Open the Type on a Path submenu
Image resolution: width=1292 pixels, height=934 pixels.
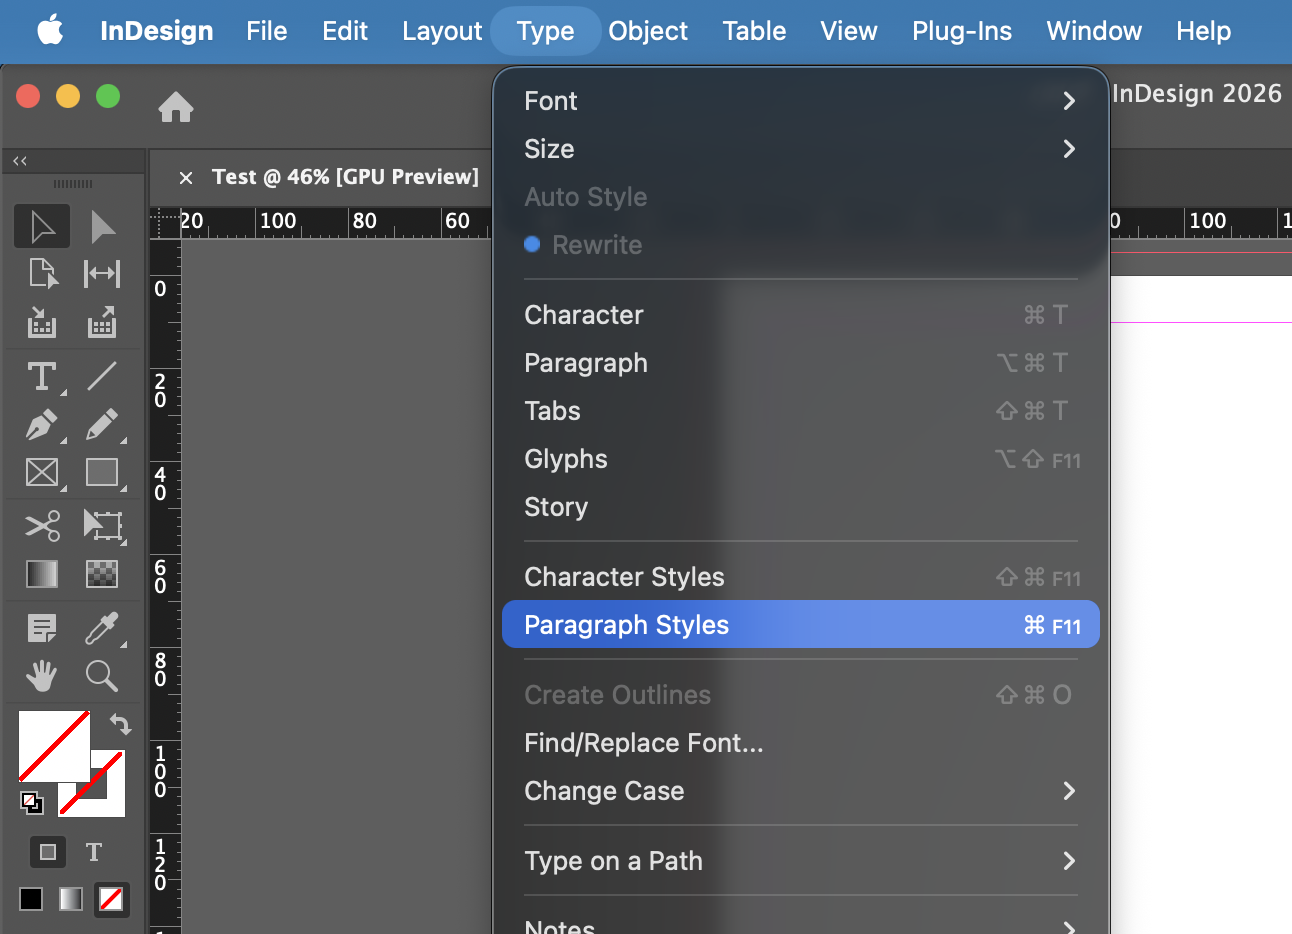(800, 861)
